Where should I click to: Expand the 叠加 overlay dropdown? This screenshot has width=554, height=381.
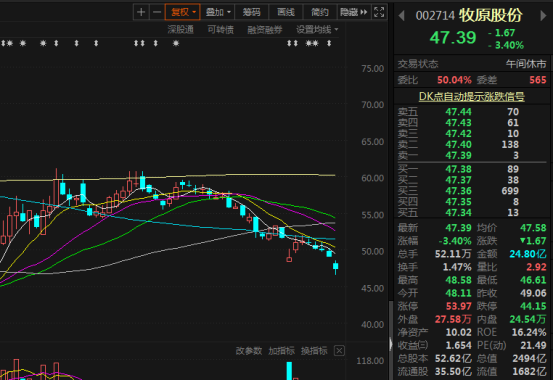point(217,12)
